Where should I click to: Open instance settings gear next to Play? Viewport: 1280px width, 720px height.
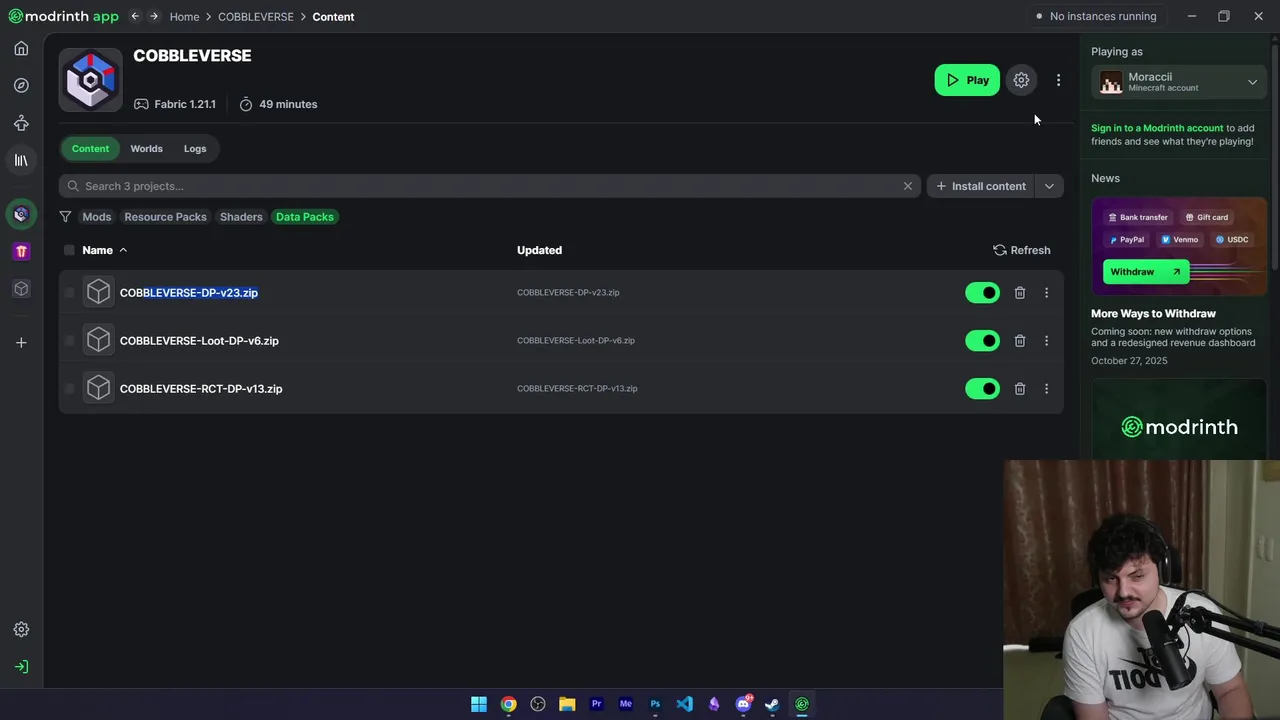click(1021, 80)
